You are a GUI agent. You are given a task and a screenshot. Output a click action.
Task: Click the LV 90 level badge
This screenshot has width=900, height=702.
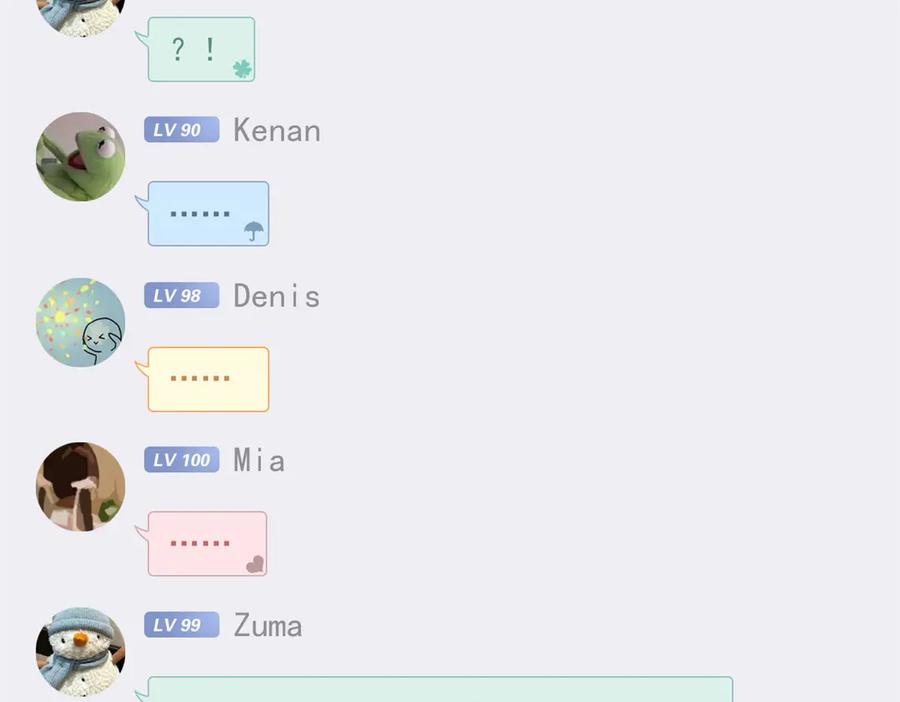tap(181, 130)
